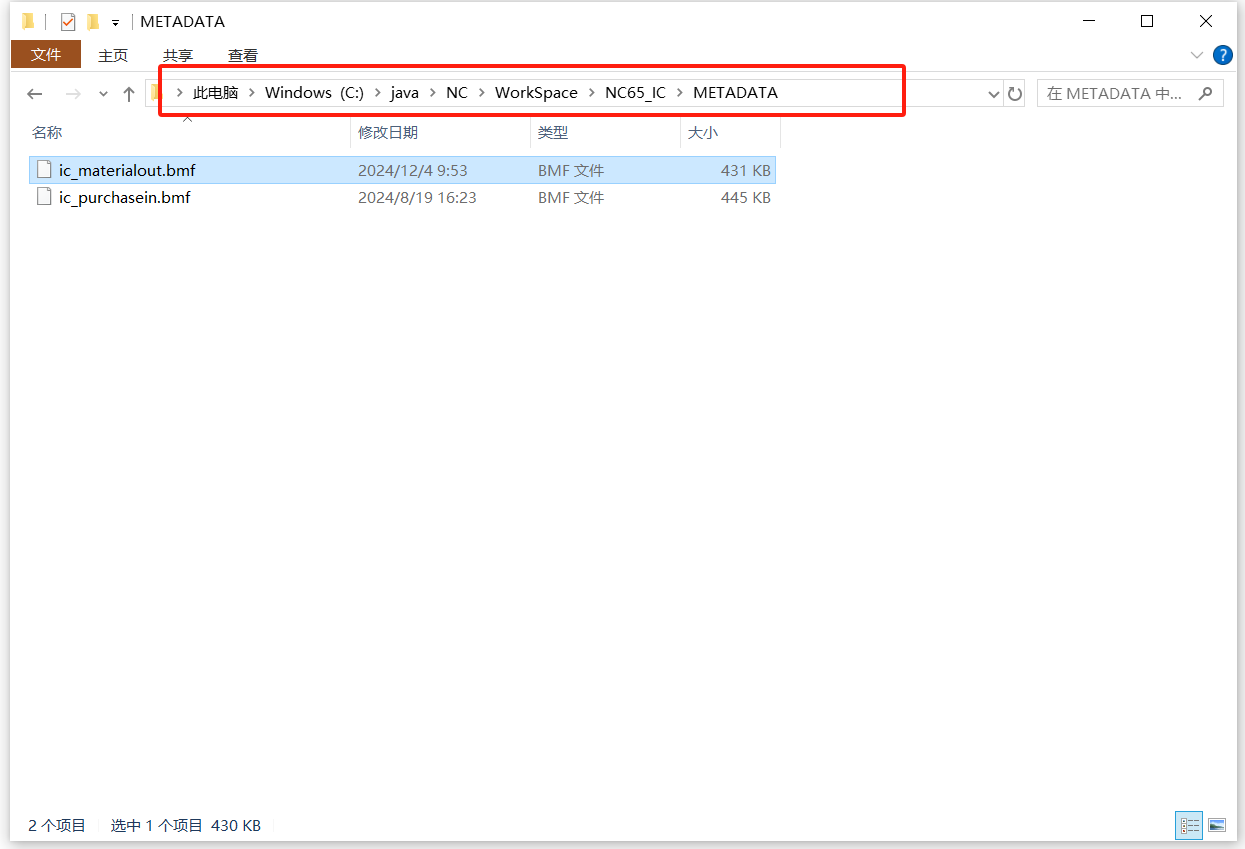Click BMF 文件 type for ic_materialout.bmf
The height and width of the screenshot is (849, 1245).
click(x=571, y=171)
